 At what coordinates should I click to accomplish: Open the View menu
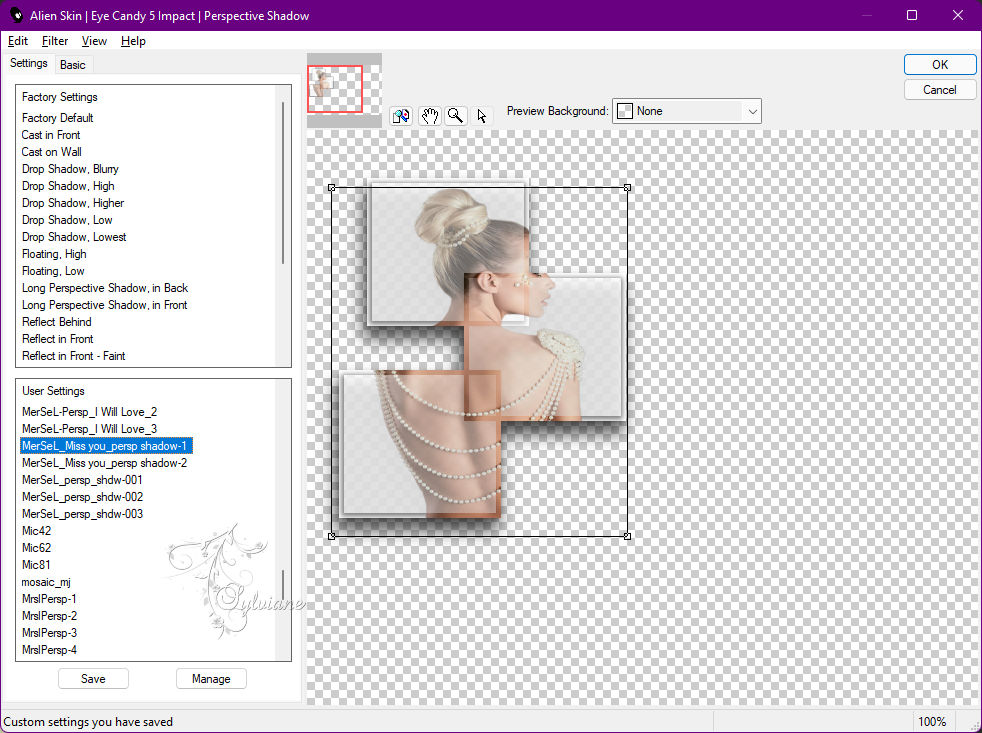[94, 41]
